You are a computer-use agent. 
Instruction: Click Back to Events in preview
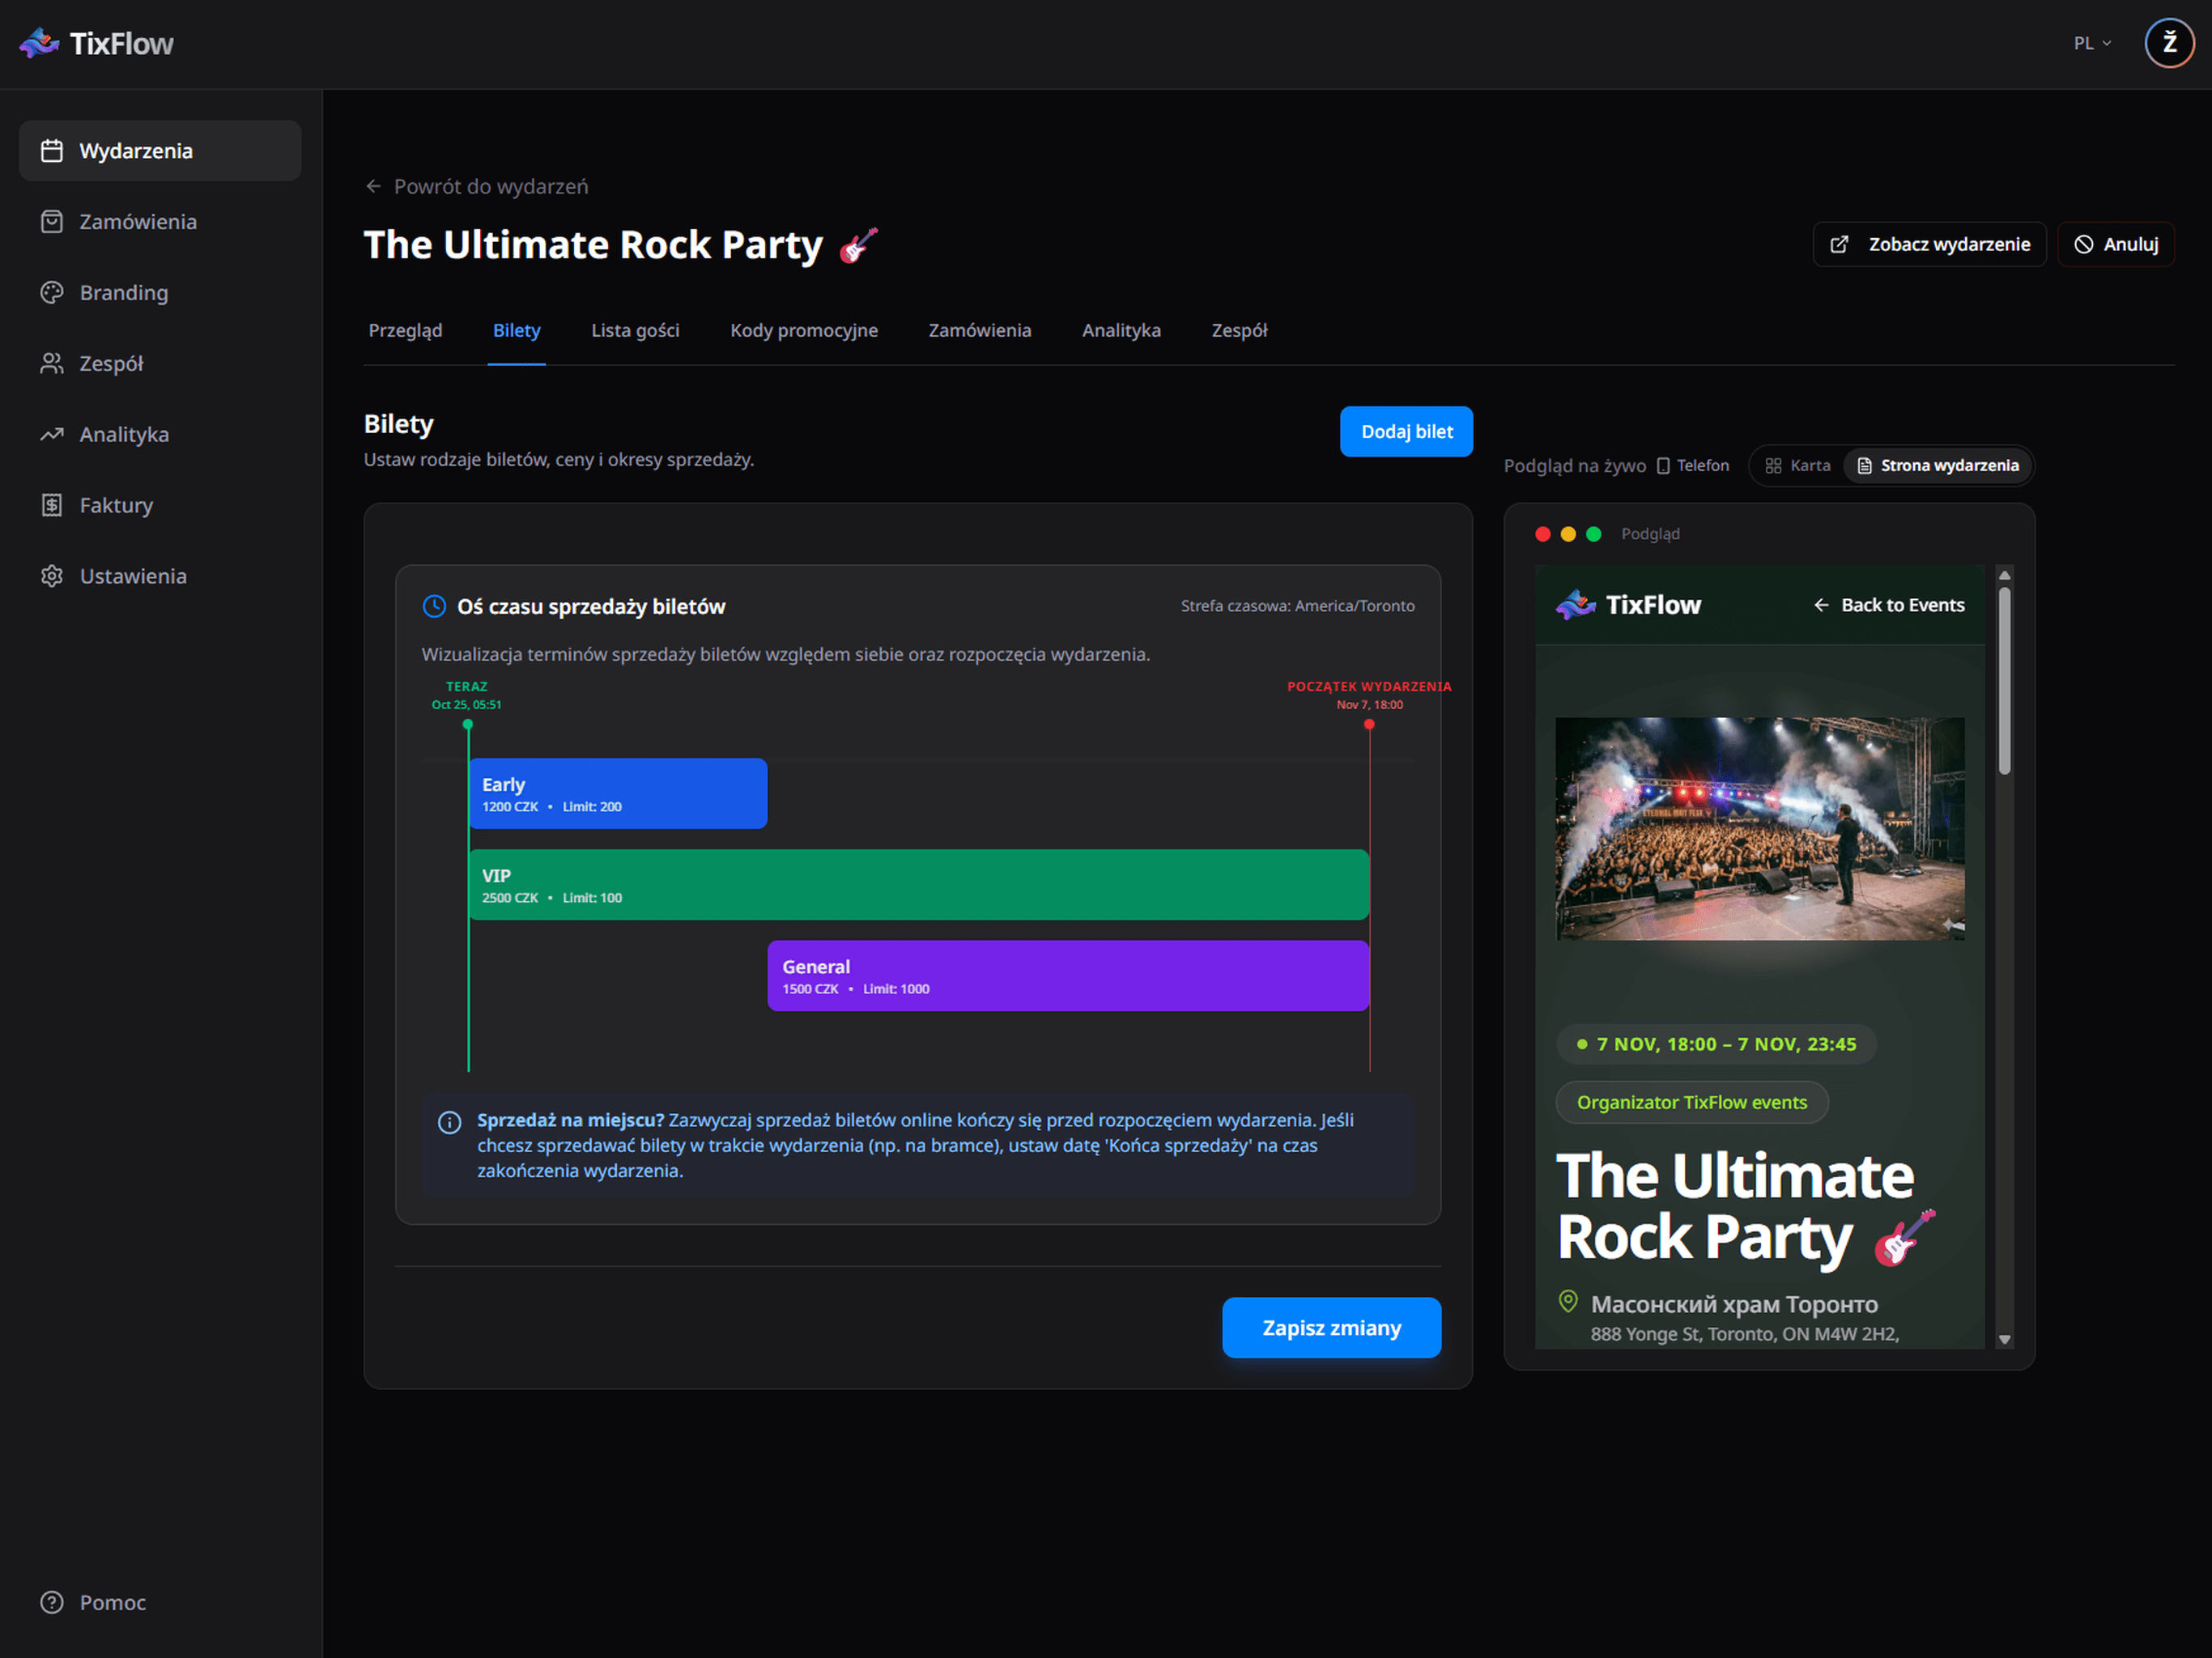coord(1888,605)
